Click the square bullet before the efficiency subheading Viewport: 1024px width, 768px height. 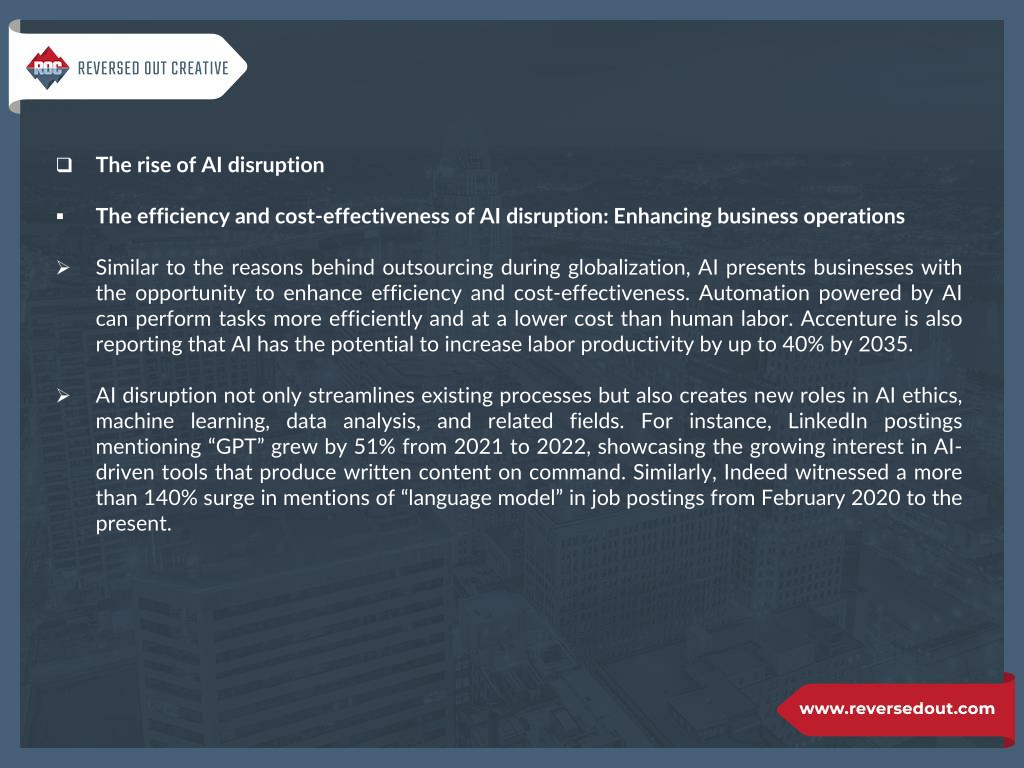click(x=60, y=216)
